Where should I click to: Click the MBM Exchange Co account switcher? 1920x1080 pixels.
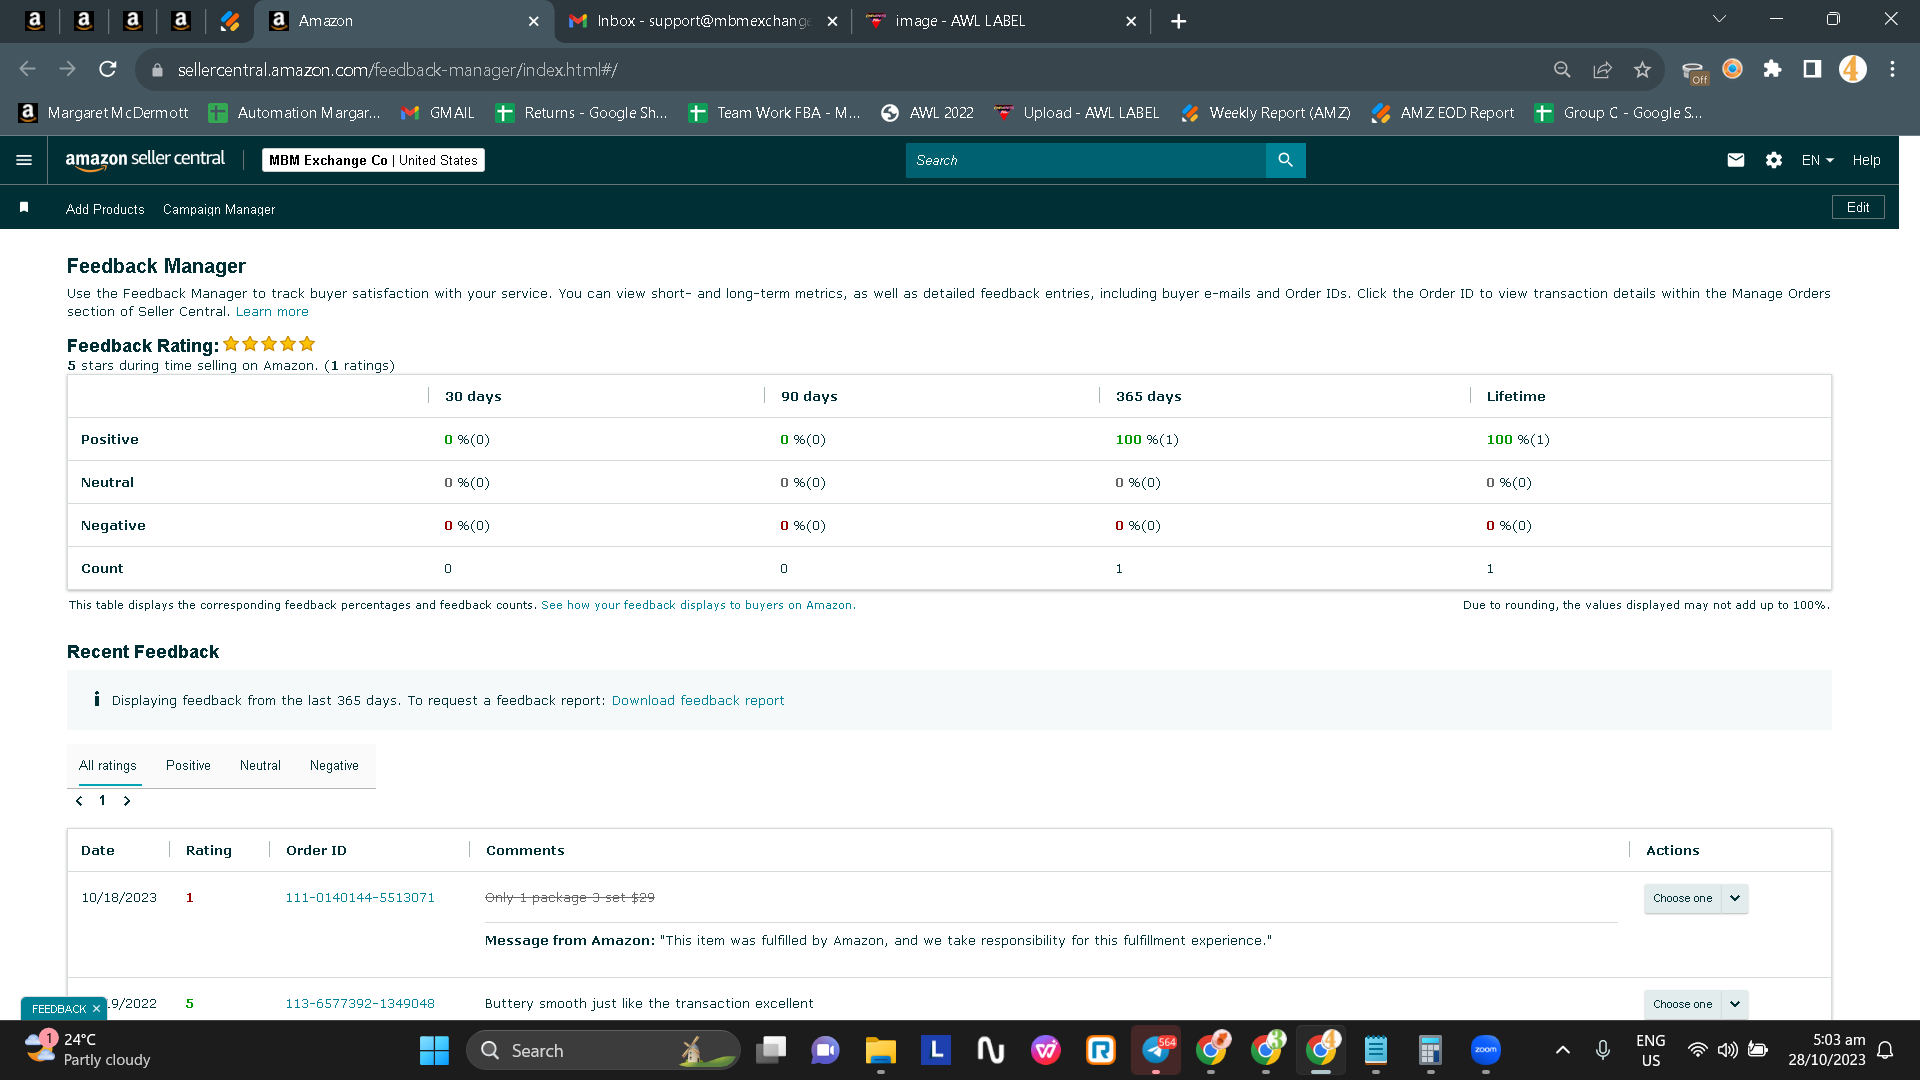pyautogui.click(x=373, y=160)
